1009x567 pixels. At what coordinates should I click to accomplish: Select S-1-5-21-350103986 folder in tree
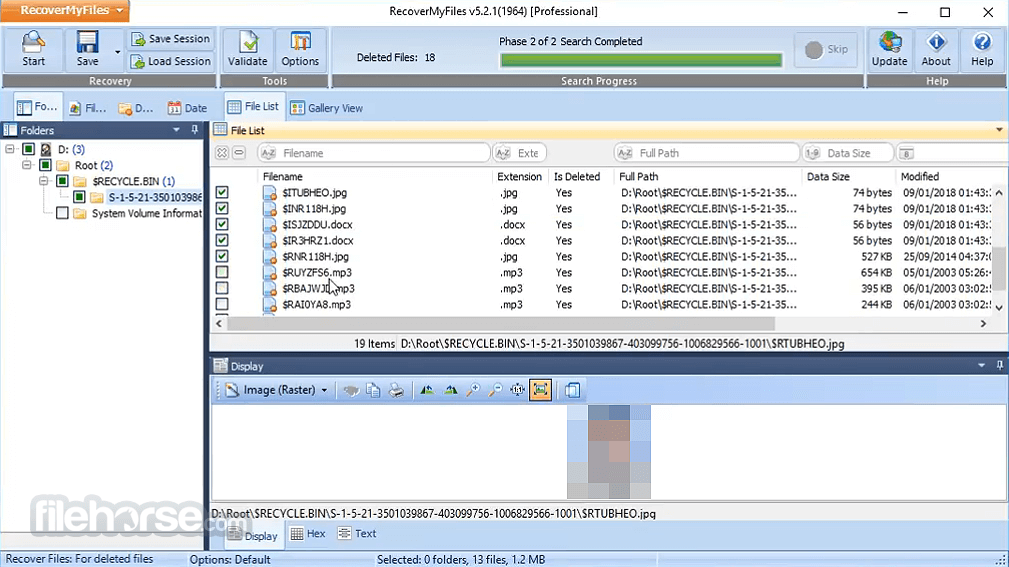[x=154, y=197]
